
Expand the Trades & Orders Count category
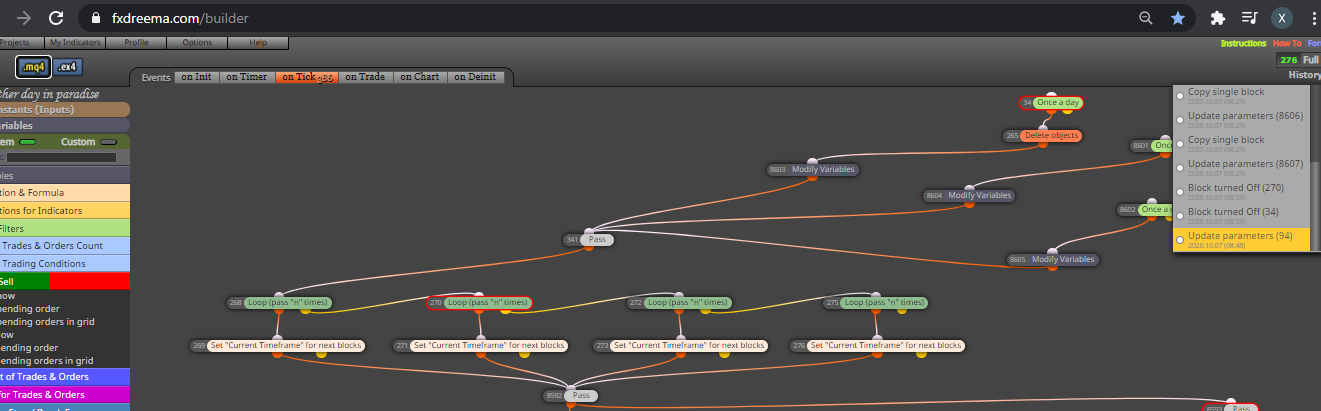[65, 245]
